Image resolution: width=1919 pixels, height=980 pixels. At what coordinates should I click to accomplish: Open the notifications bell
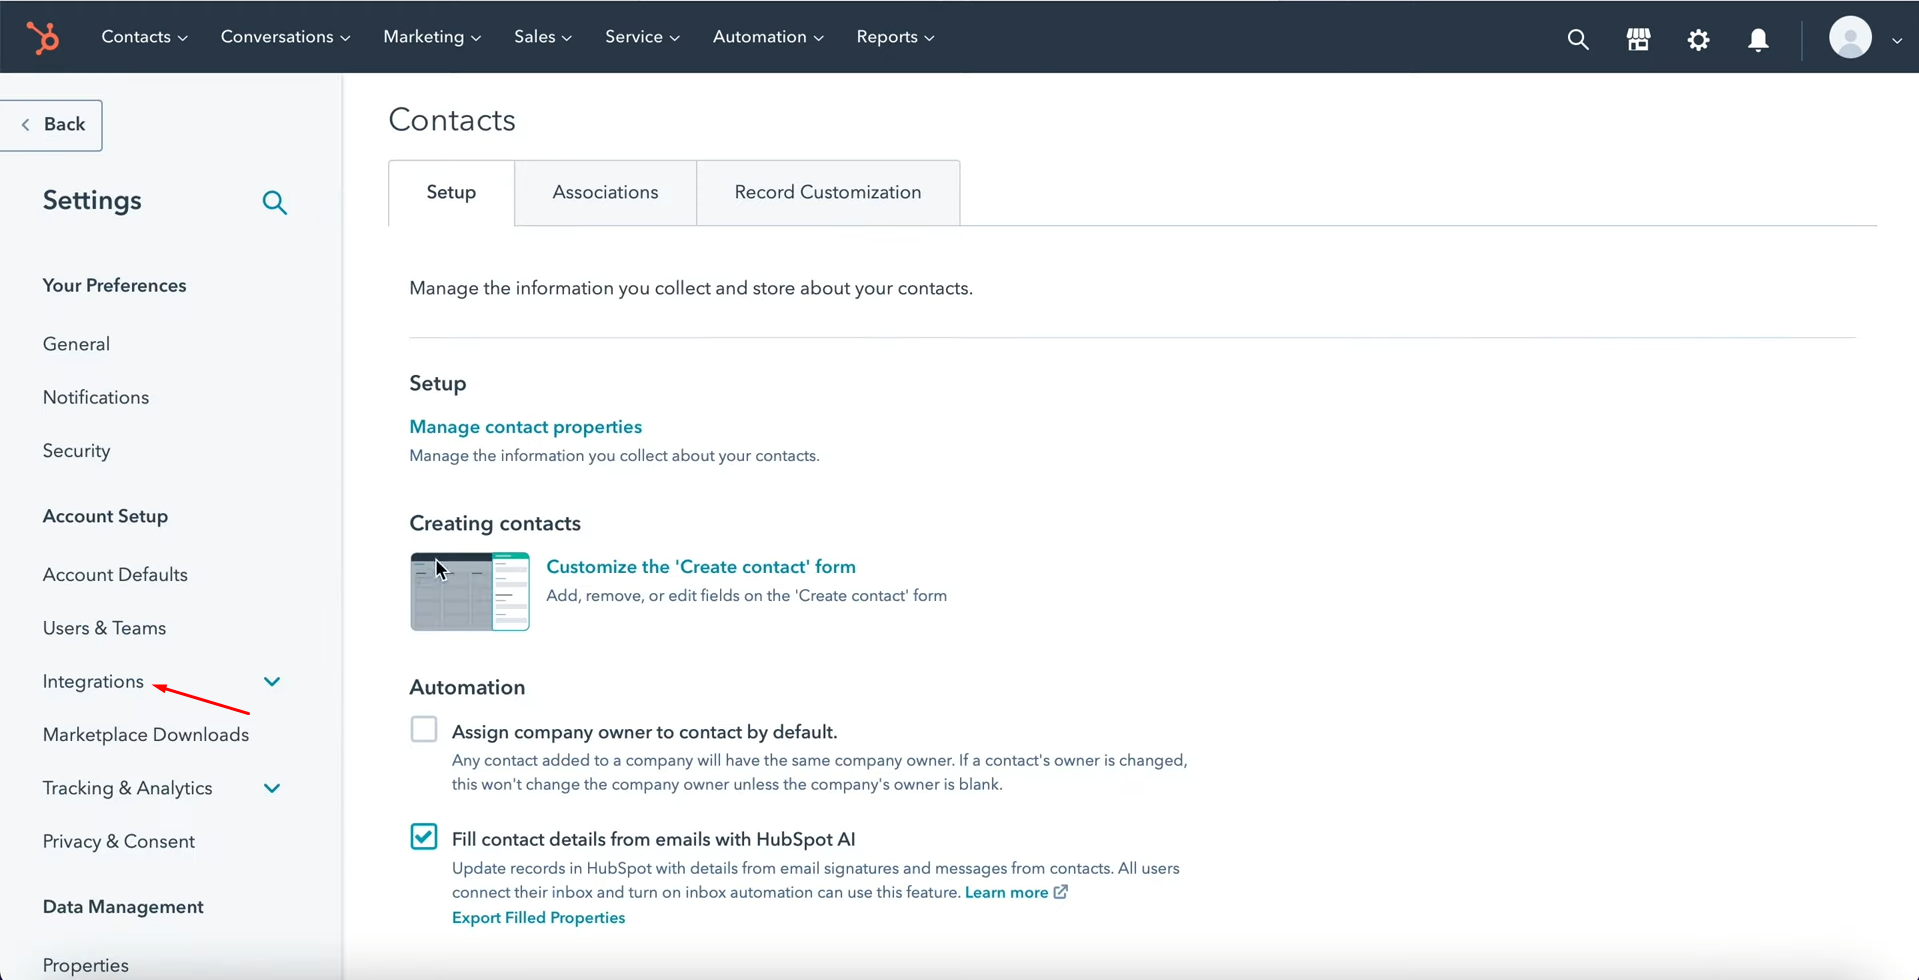(1758, 39)
